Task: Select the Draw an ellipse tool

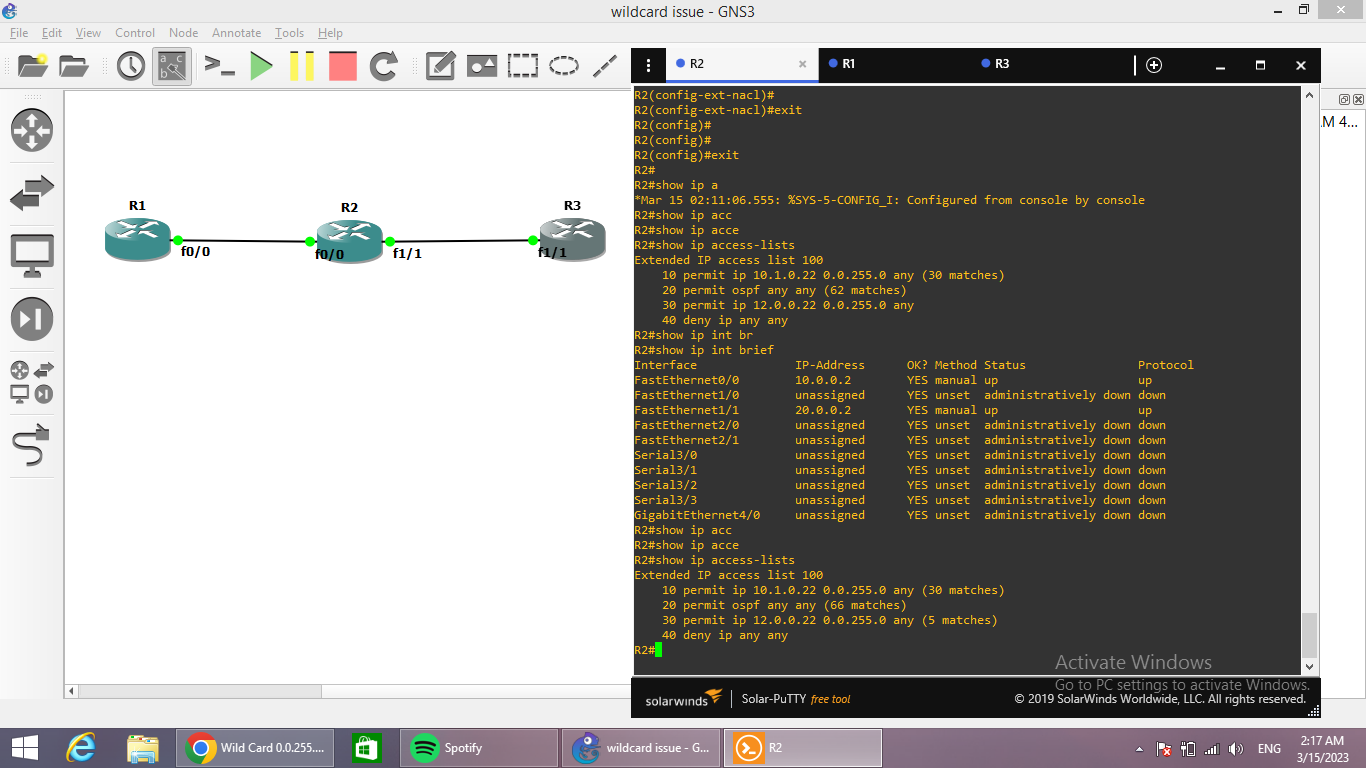Action: 563,64
